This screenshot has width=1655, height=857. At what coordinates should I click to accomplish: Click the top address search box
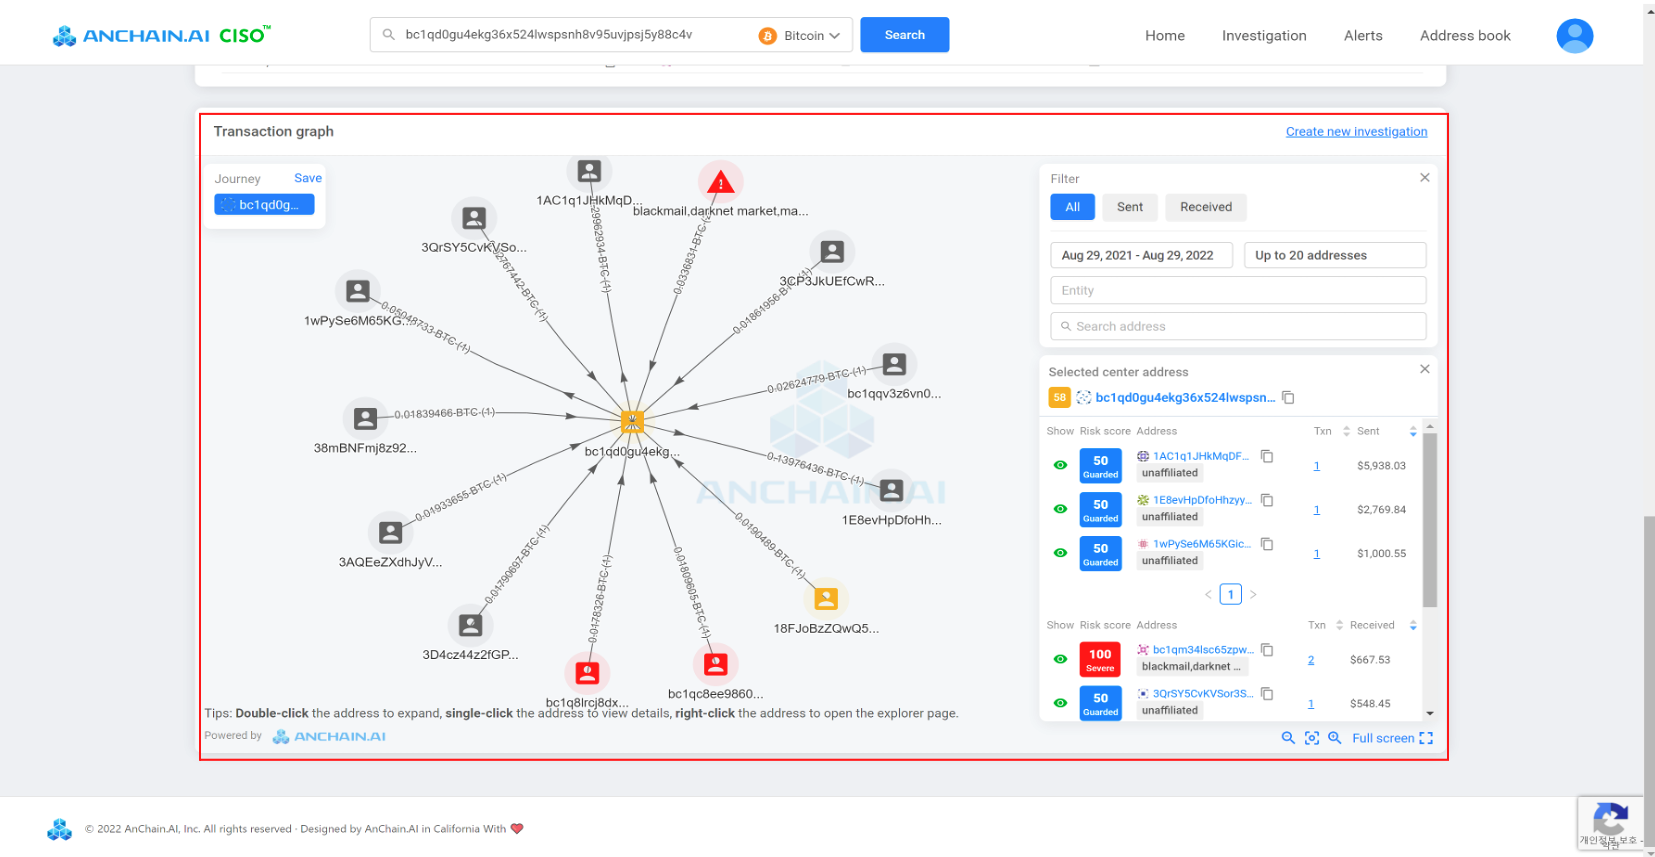coord(563,35)
